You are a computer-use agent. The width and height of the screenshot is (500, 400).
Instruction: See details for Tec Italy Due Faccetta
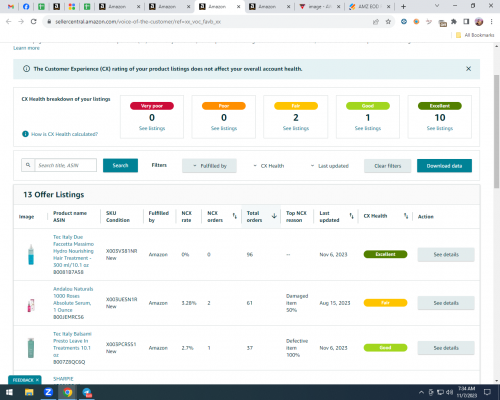[446, 255]
